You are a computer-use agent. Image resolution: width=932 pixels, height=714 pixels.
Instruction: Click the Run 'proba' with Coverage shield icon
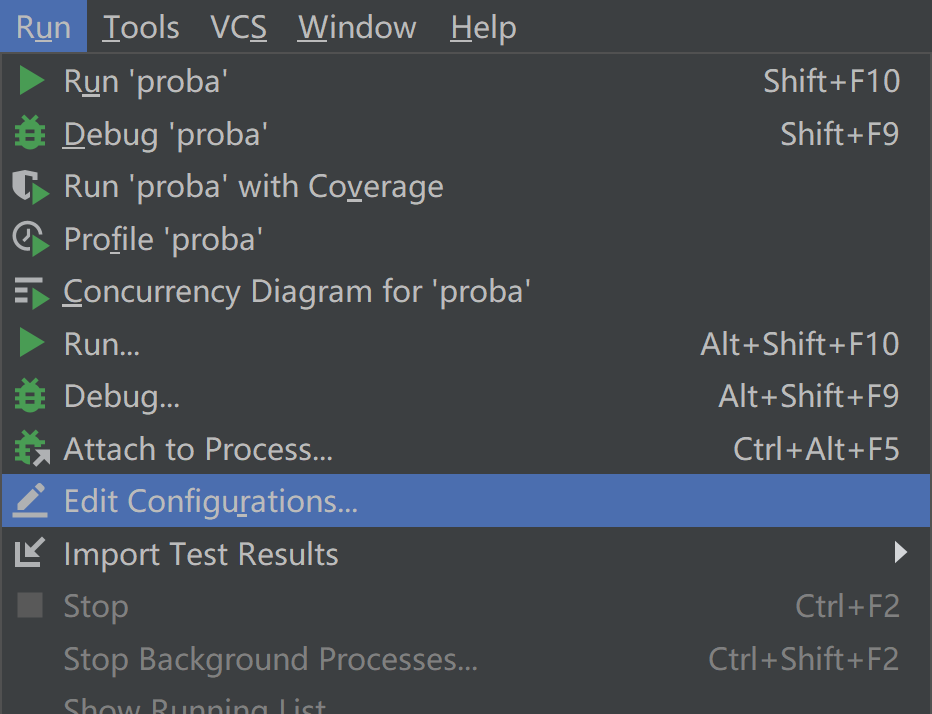(30, 186)
